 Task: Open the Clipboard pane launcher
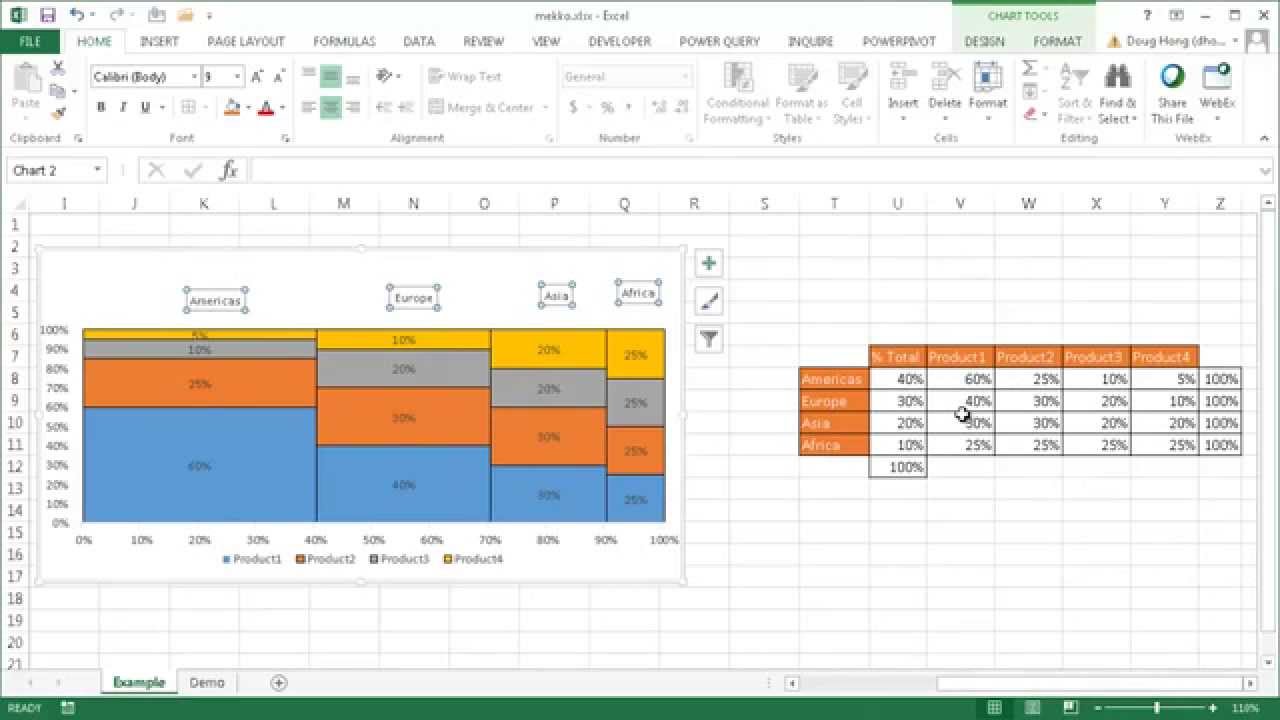point(78,138)
